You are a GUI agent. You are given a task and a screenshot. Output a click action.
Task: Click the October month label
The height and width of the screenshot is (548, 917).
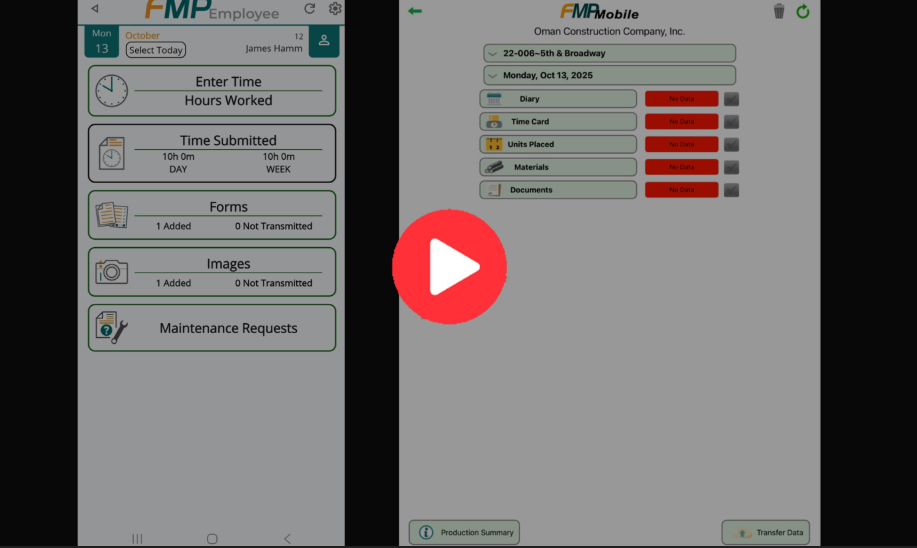[x=142, y=35]
